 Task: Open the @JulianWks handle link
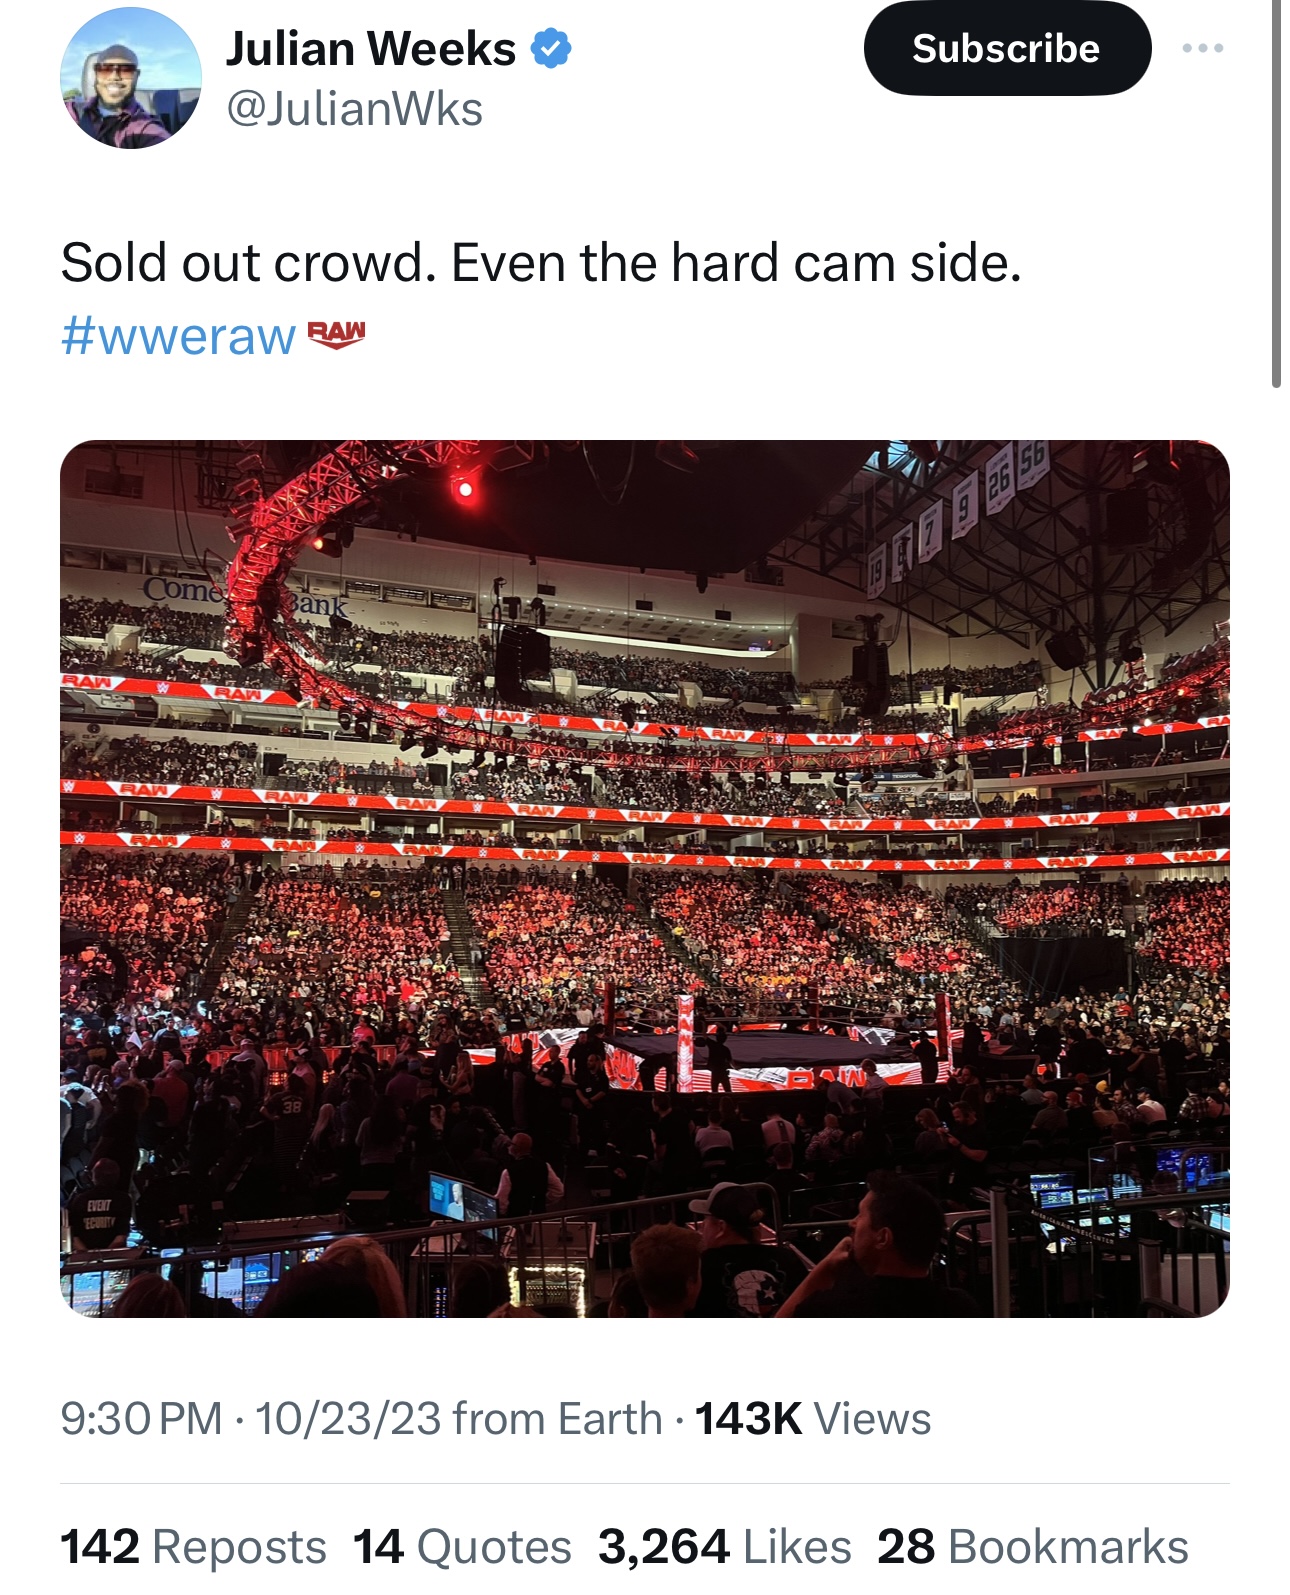click(x=354, y=109)
